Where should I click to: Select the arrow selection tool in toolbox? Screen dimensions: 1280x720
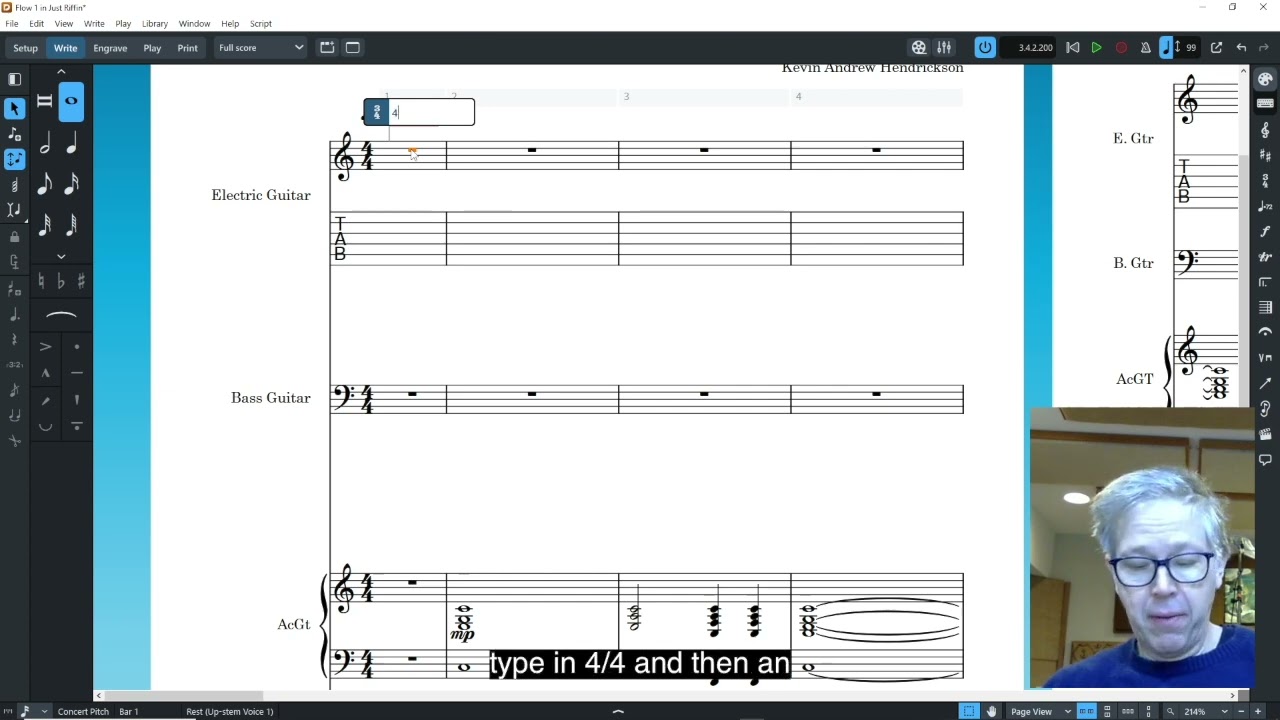(14, 108)
